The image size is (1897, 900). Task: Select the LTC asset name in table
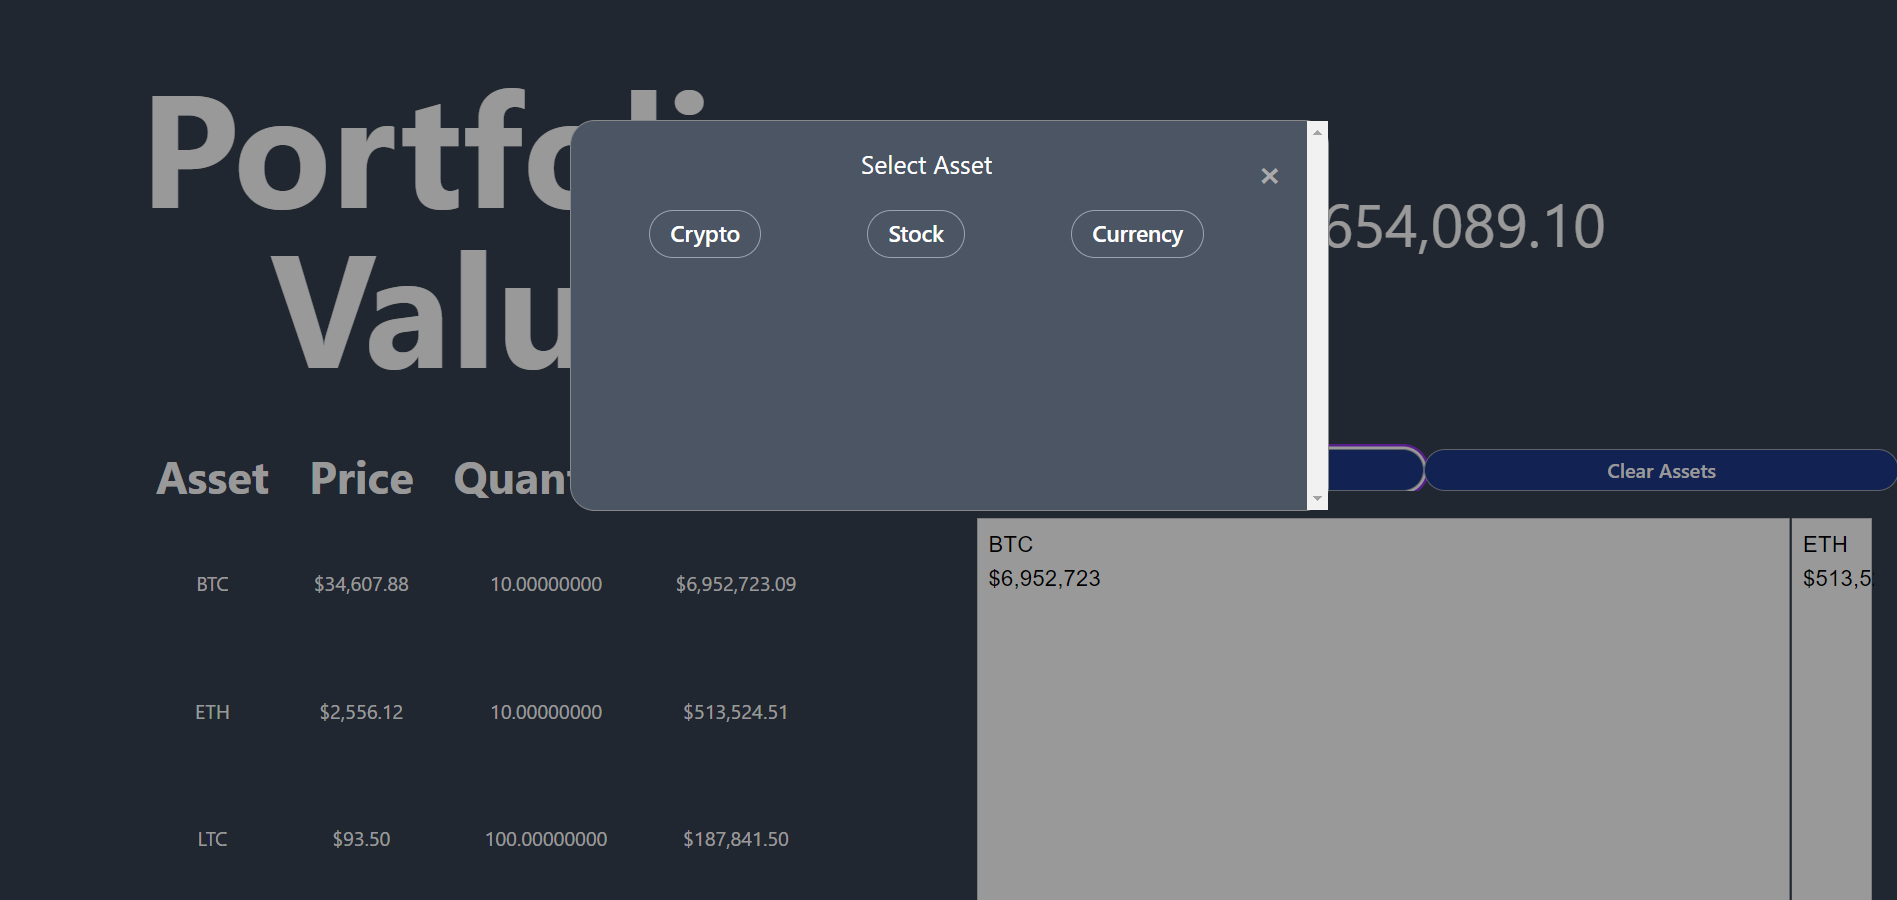[212, 839]
